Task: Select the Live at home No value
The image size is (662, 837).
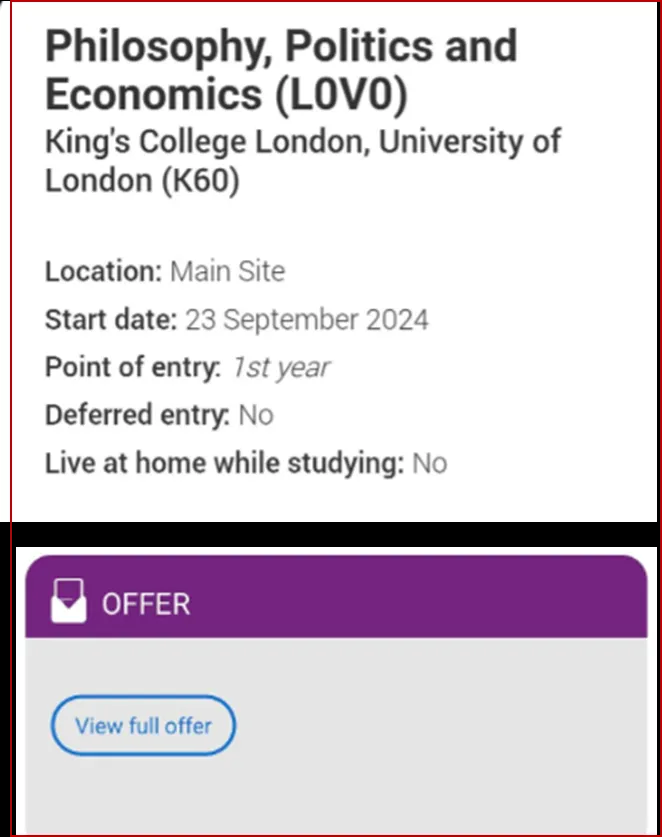Action: 430,463
